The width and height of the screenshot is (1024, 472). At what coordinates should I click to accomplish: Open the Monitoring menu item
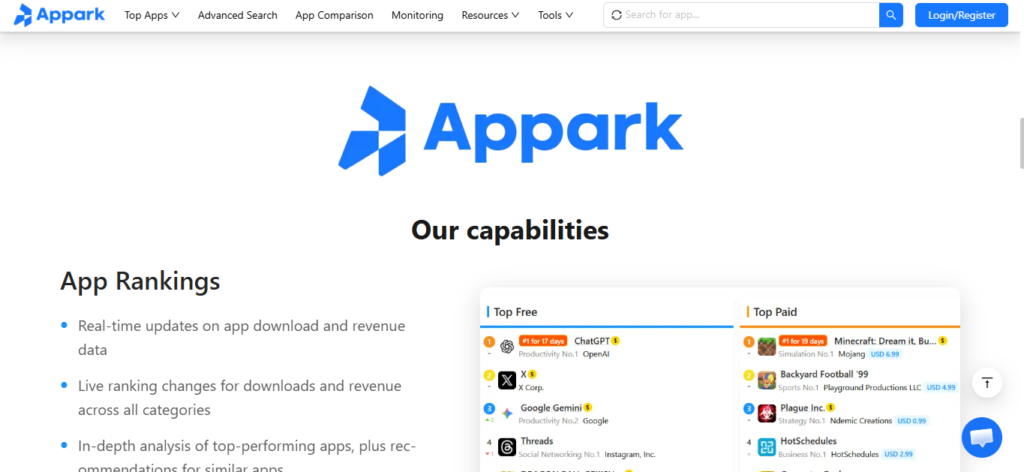[417, 15]
